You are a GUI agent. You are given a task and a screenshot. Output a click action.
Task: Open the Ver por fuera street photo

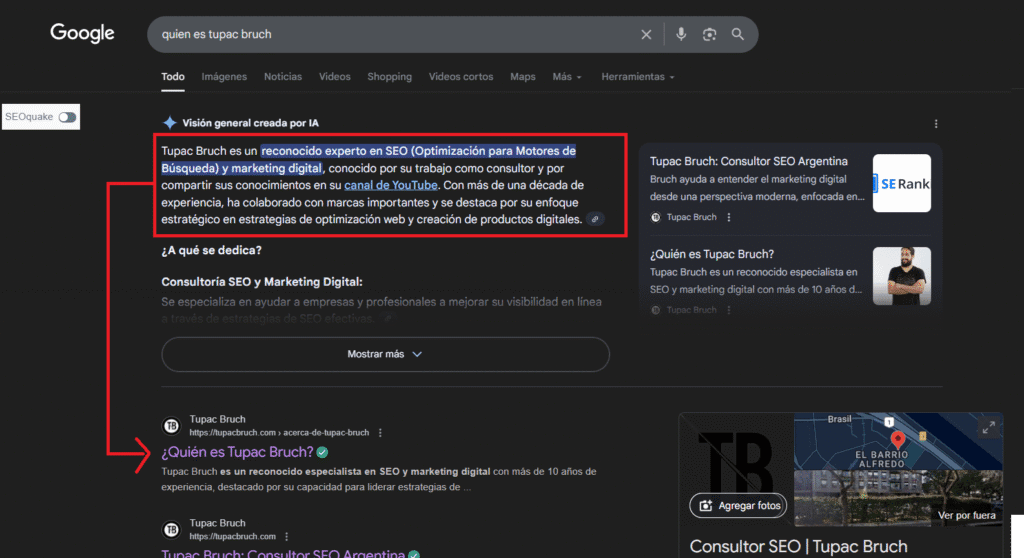(898, 498)
